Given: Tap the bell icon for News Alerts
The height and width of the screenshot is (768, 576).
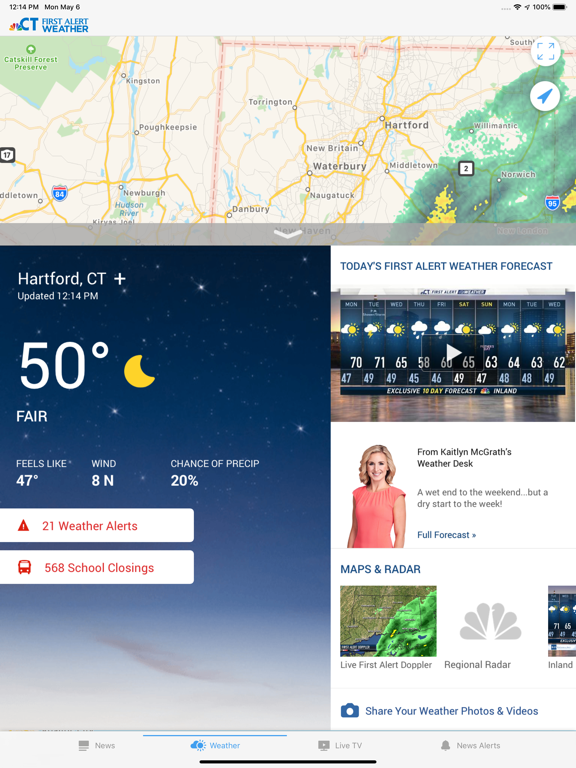Looking at the screenshot, I should tap(445, 745).
